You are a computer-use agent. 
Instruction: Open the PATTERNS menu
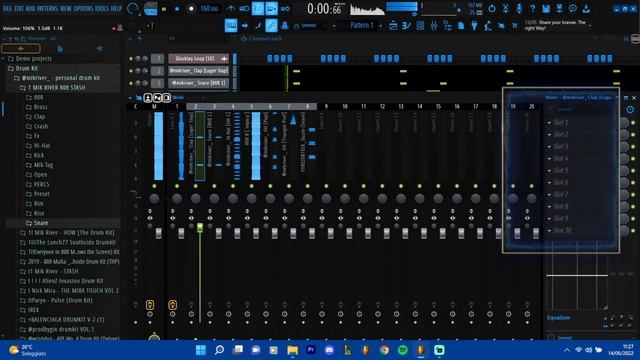[47, 8]
